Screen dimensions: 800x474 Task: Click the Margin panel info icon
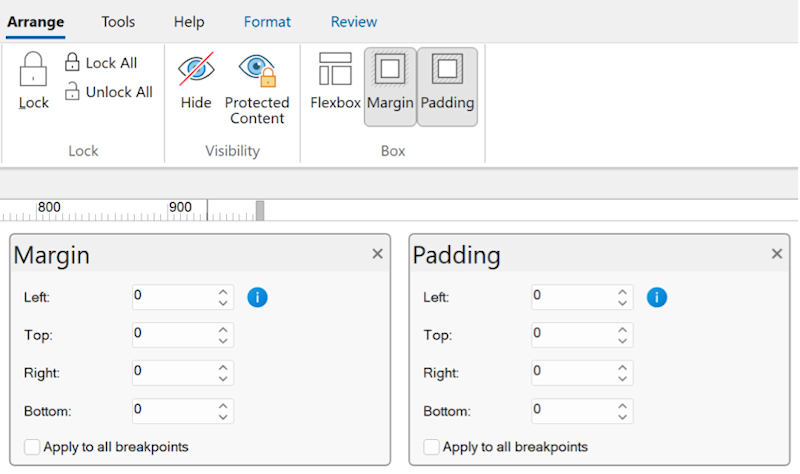257,297
